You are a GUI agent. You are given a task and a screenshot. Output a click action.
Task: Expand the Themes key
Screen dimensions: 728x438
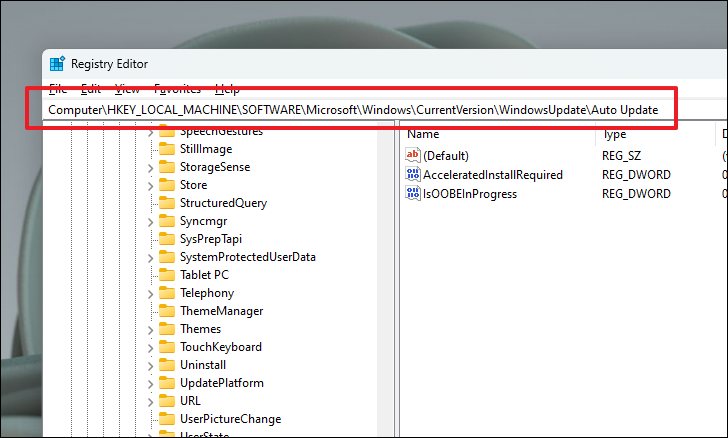(x=150, y=330)
